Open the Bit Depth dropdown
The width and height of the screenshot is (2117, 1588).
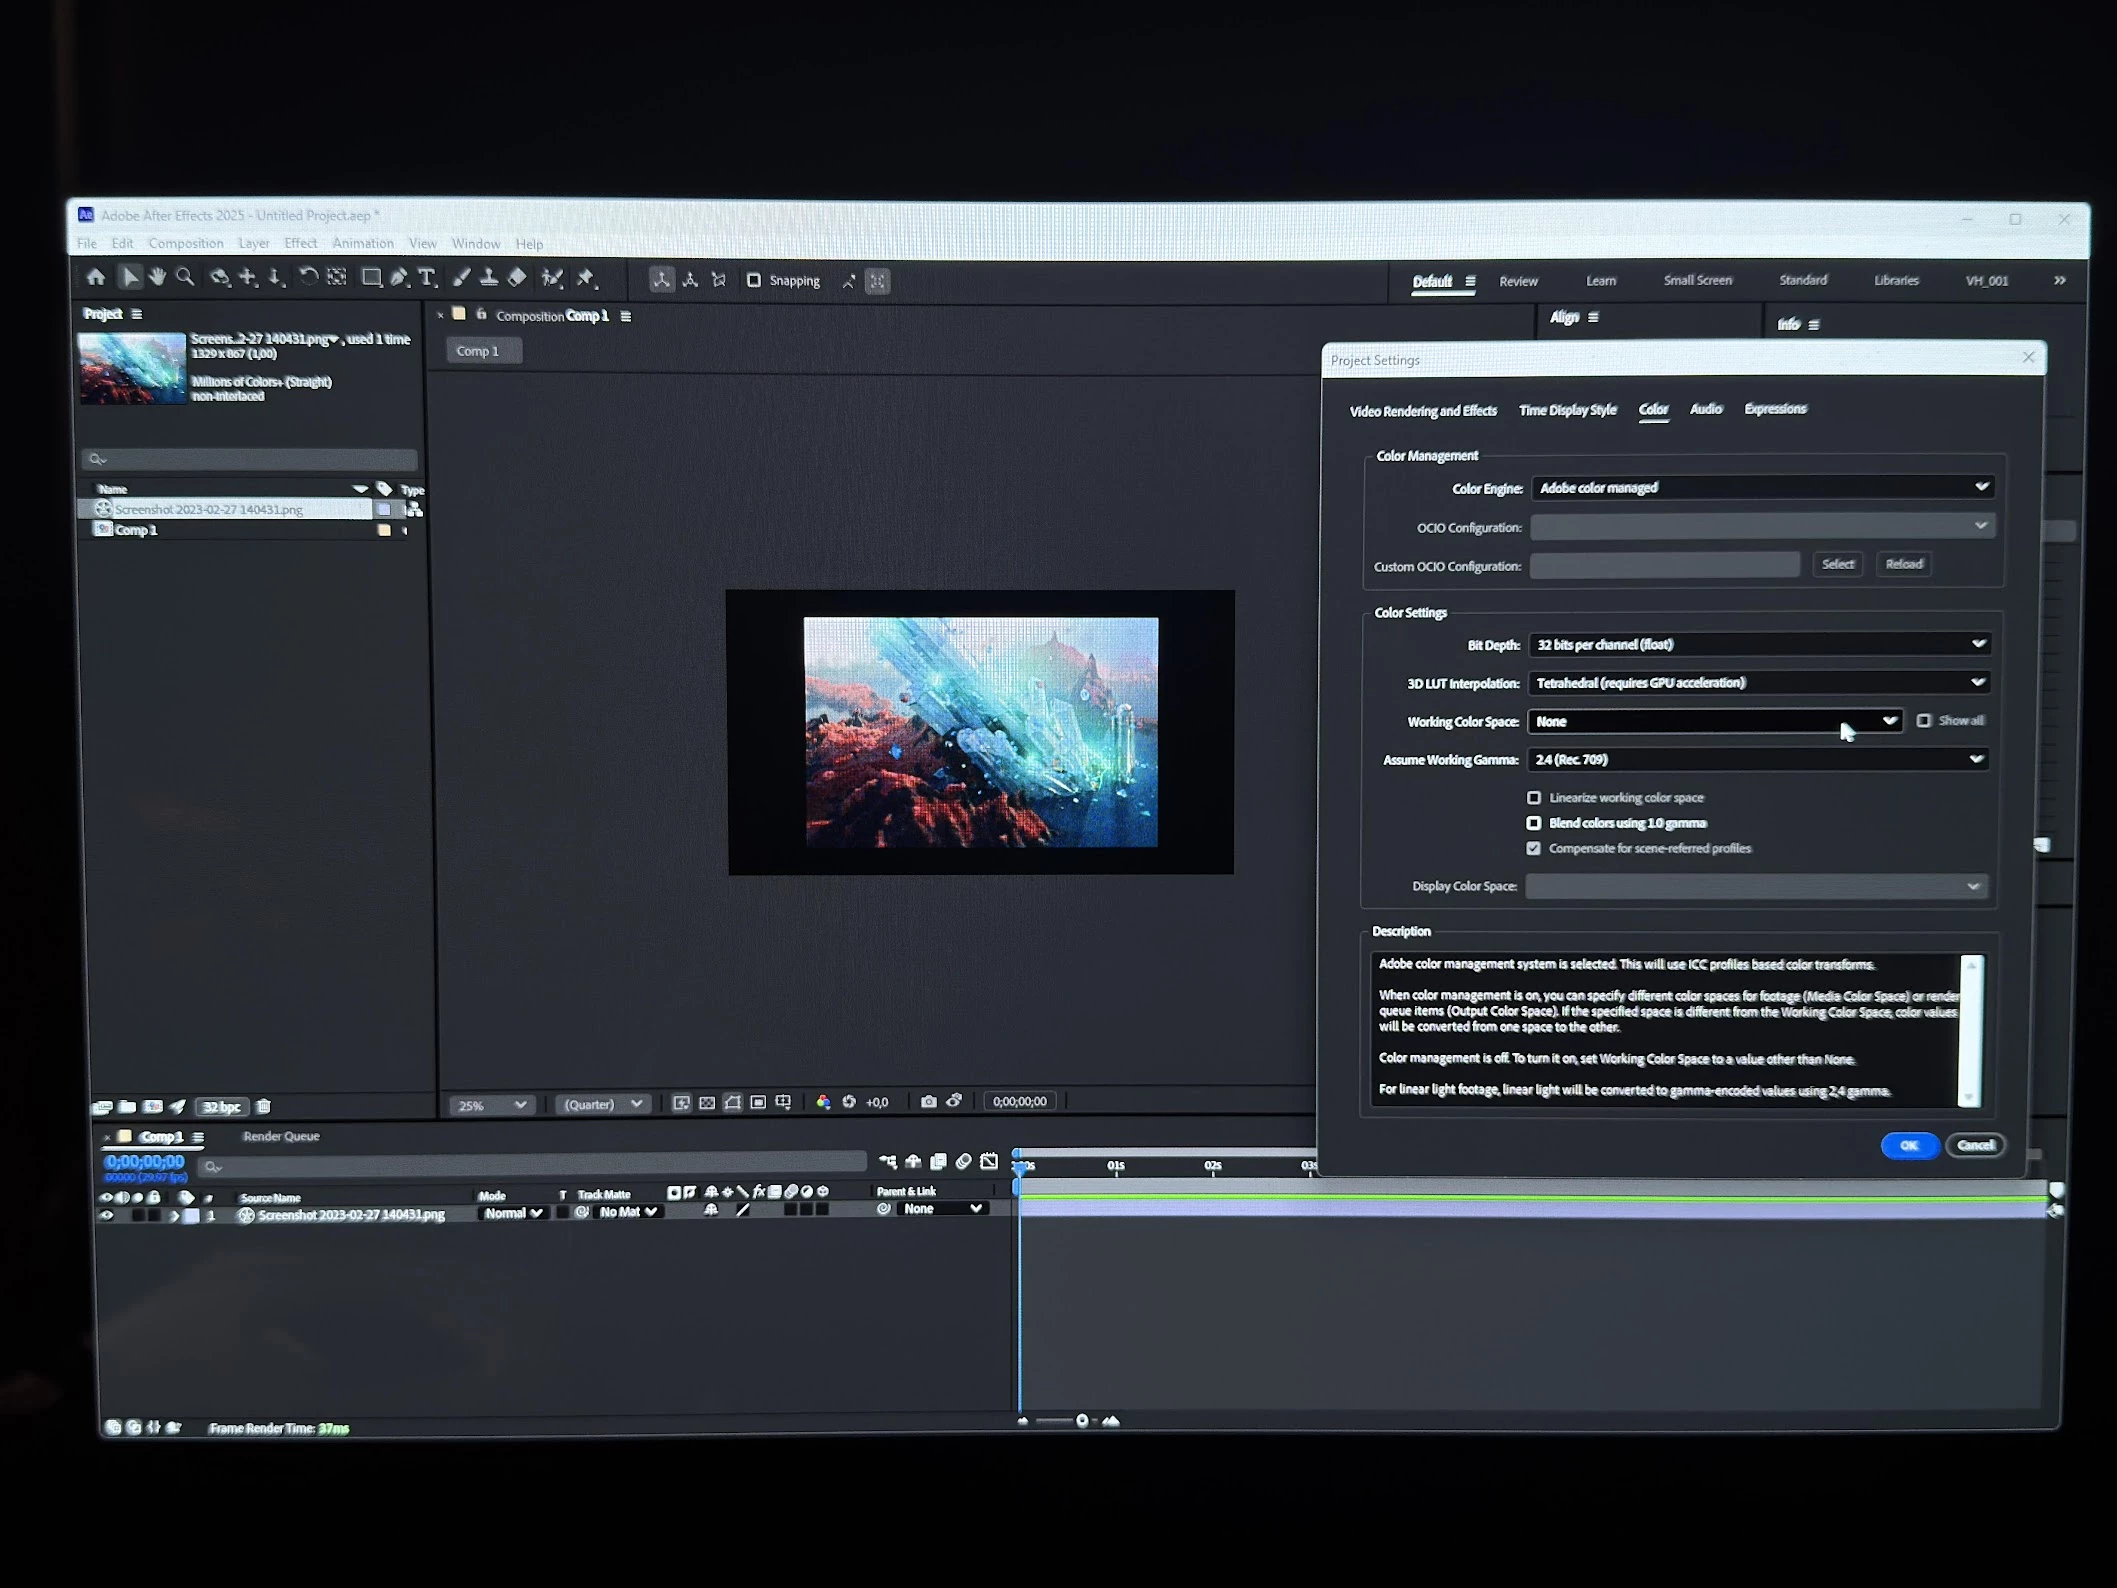[1759, 644]
